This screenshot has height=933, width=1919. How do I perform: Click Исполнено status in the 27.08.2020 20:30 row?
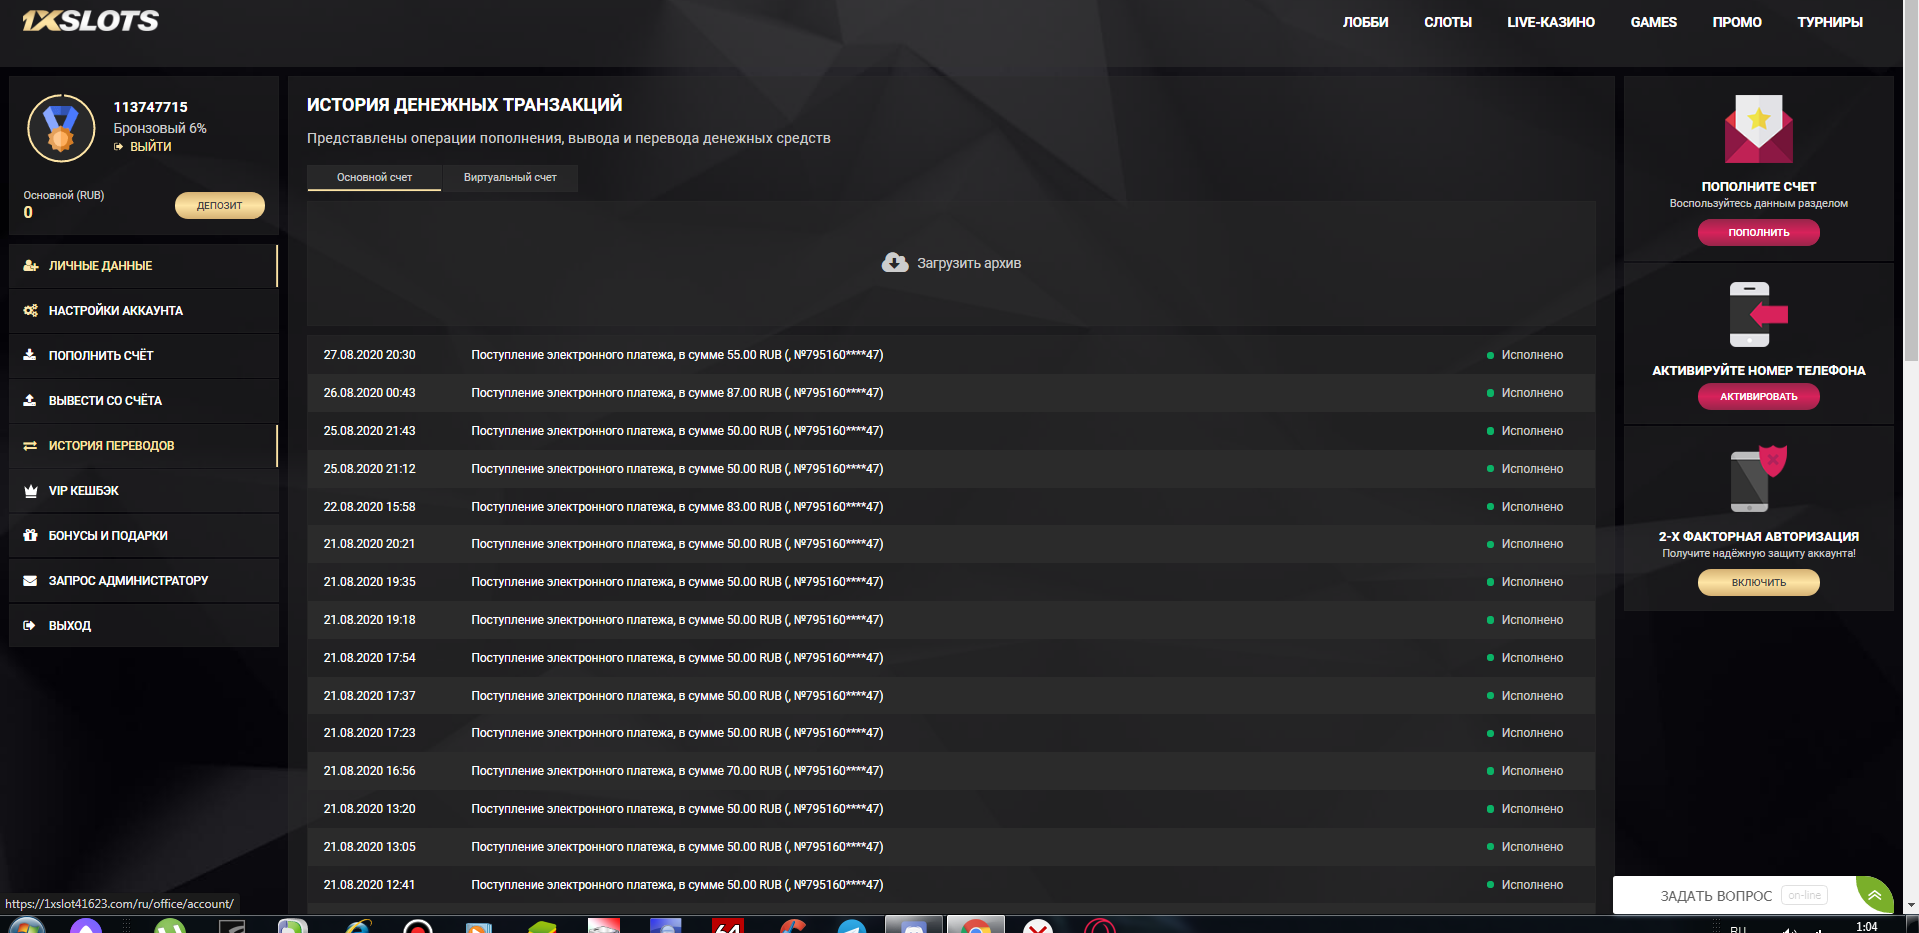point(1532,355)
